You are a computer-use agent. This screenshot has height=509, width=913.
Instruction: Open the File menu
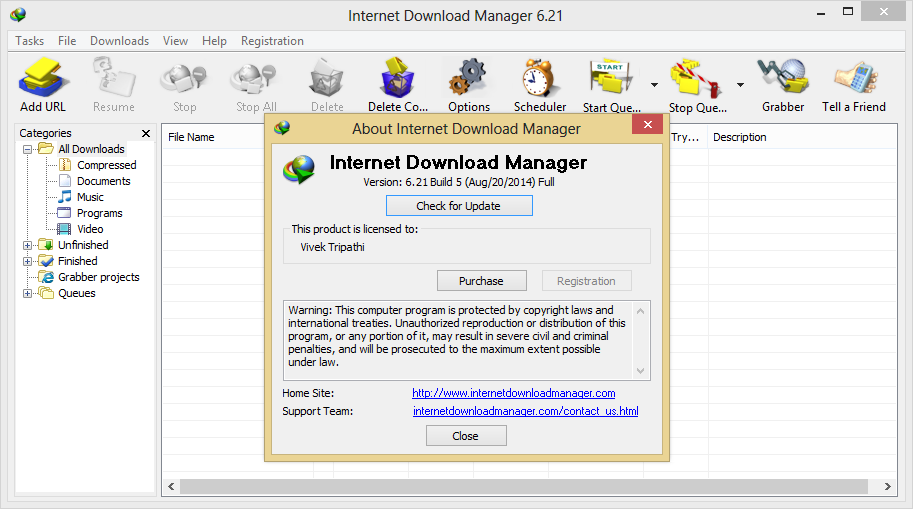pyautogui.click(x=67, y=41)
